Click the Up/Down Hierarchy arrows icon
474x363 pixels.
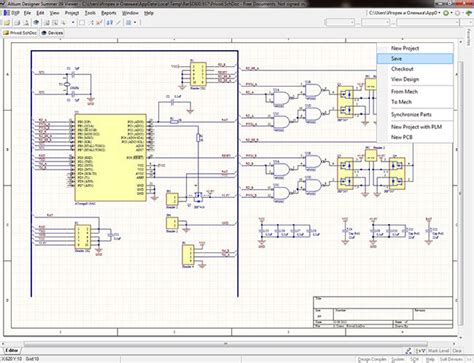pos(110,23)
